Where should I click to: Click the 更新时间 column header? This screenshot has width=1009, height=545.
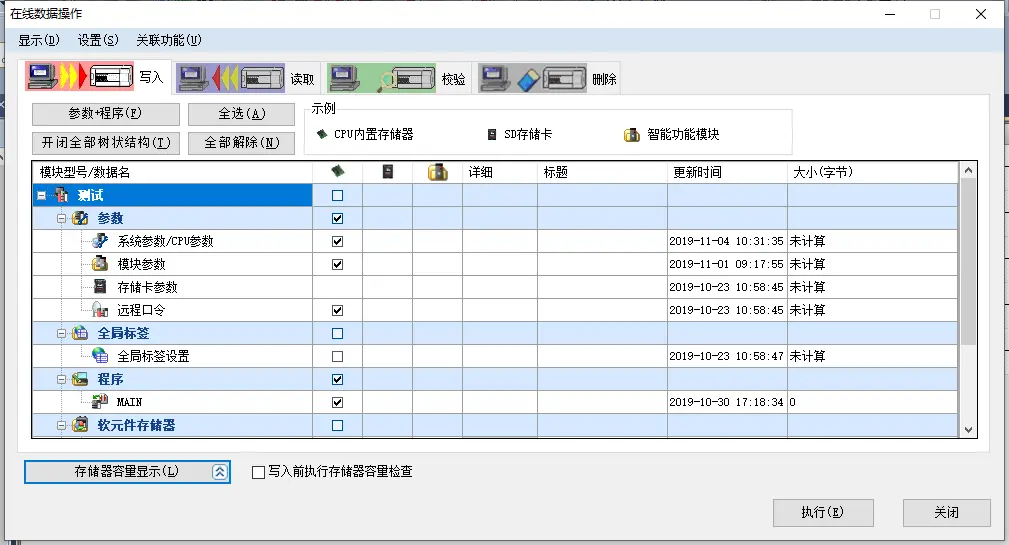point(727,172)
